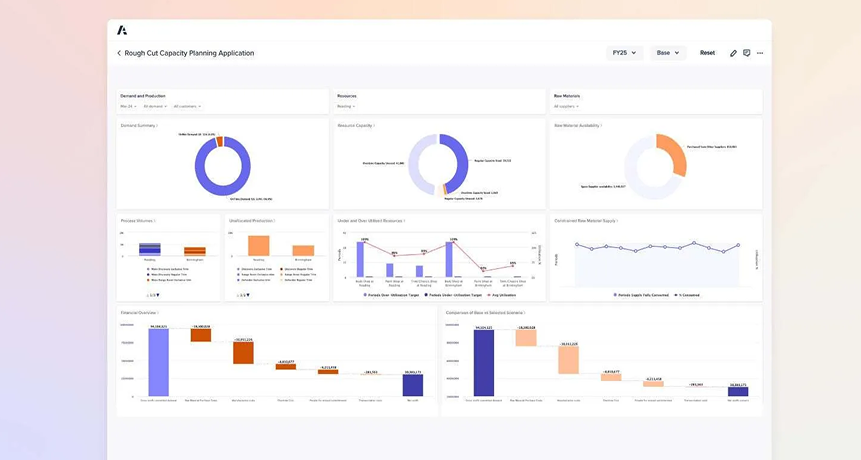The image size is (861, 460).
Task: Click the Net profit bar in Financial Overview
Action: pyautogui.click(x=413, y=384)
